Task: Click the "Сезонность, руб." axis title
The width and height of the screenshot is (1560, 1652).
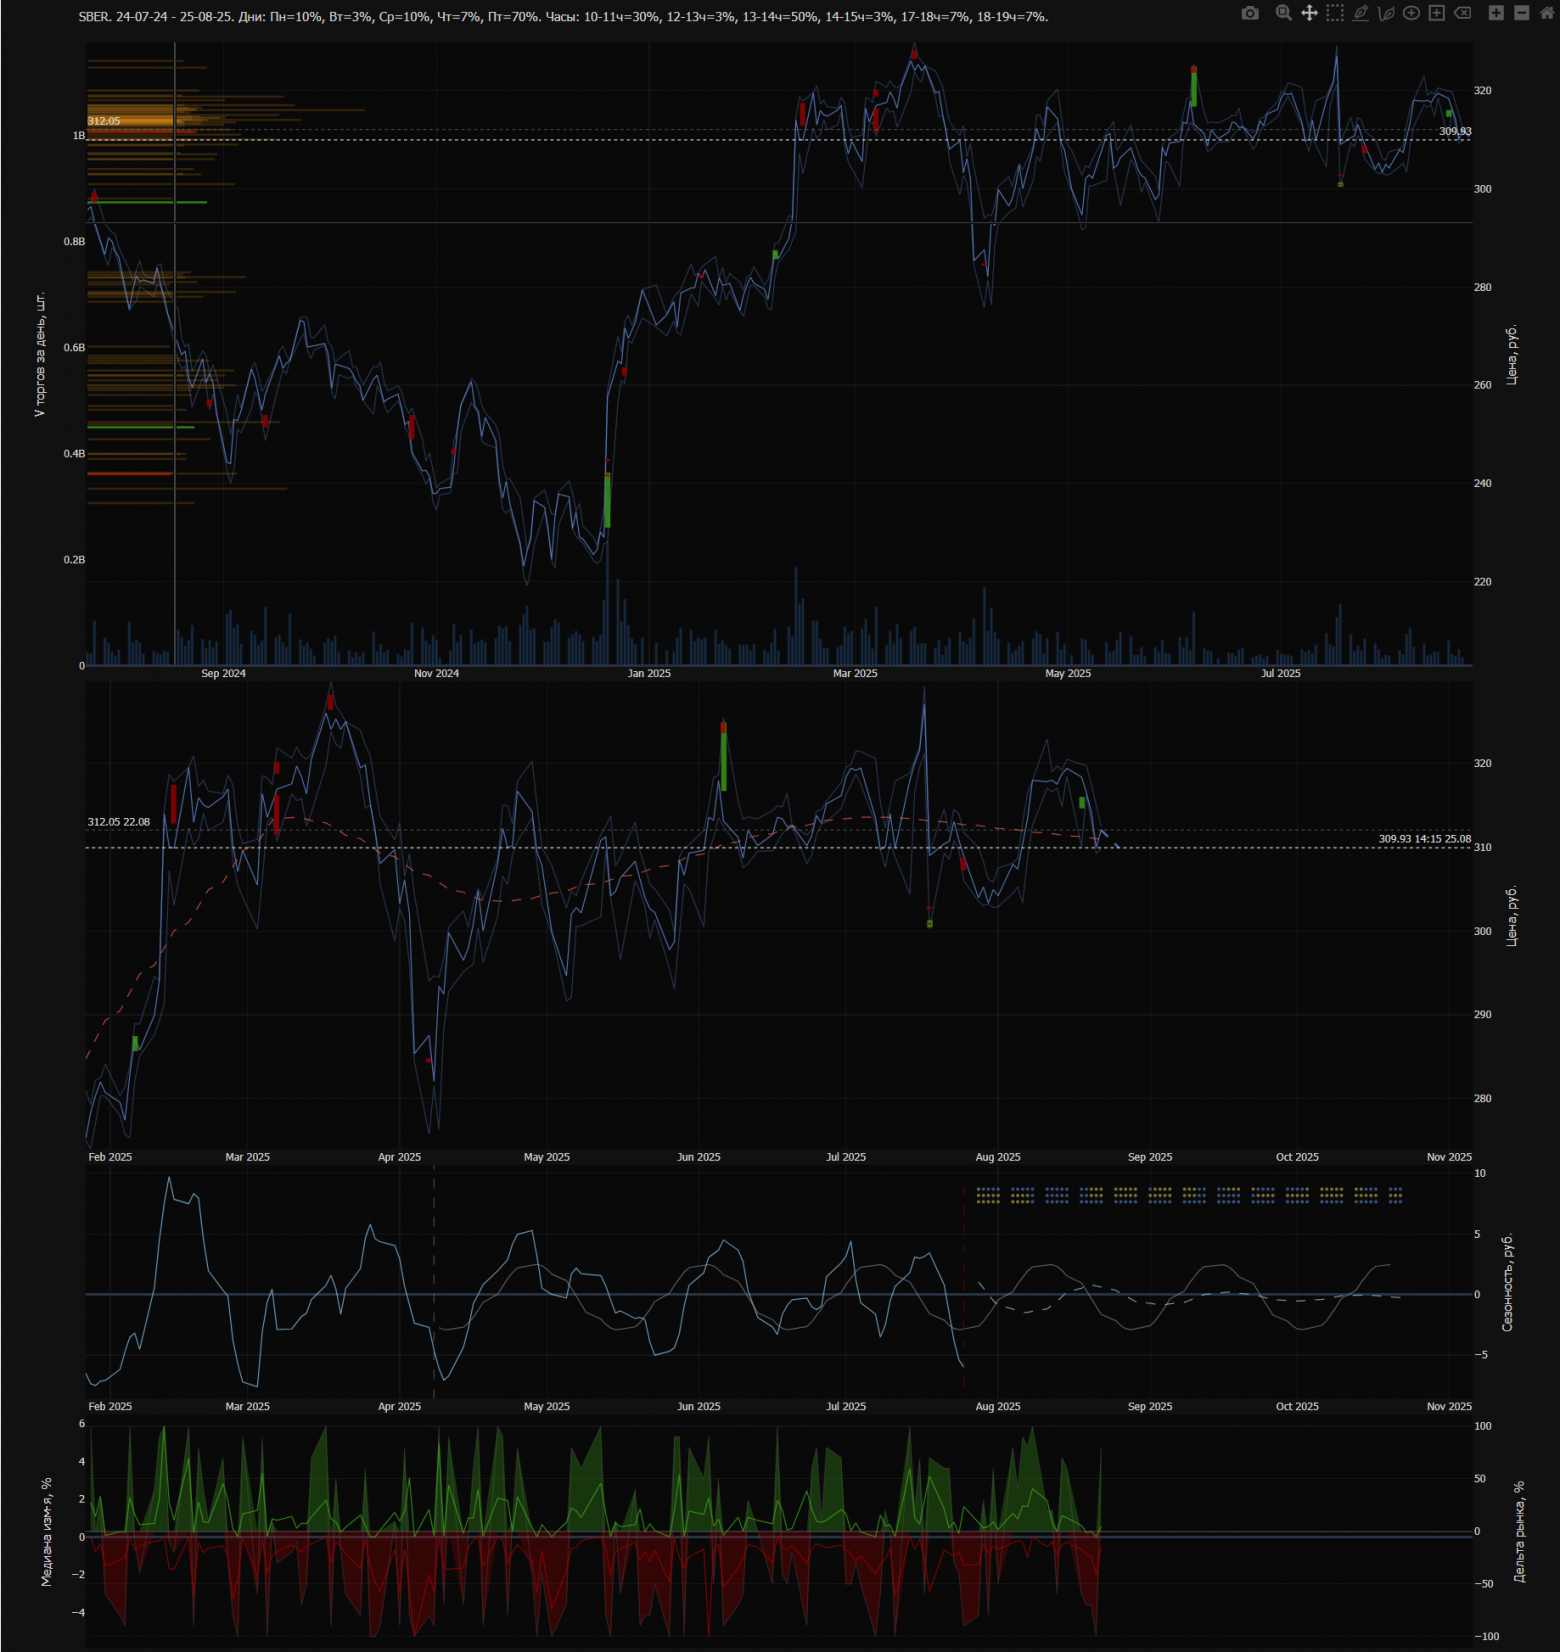Action: (x=1507, y=1283)
